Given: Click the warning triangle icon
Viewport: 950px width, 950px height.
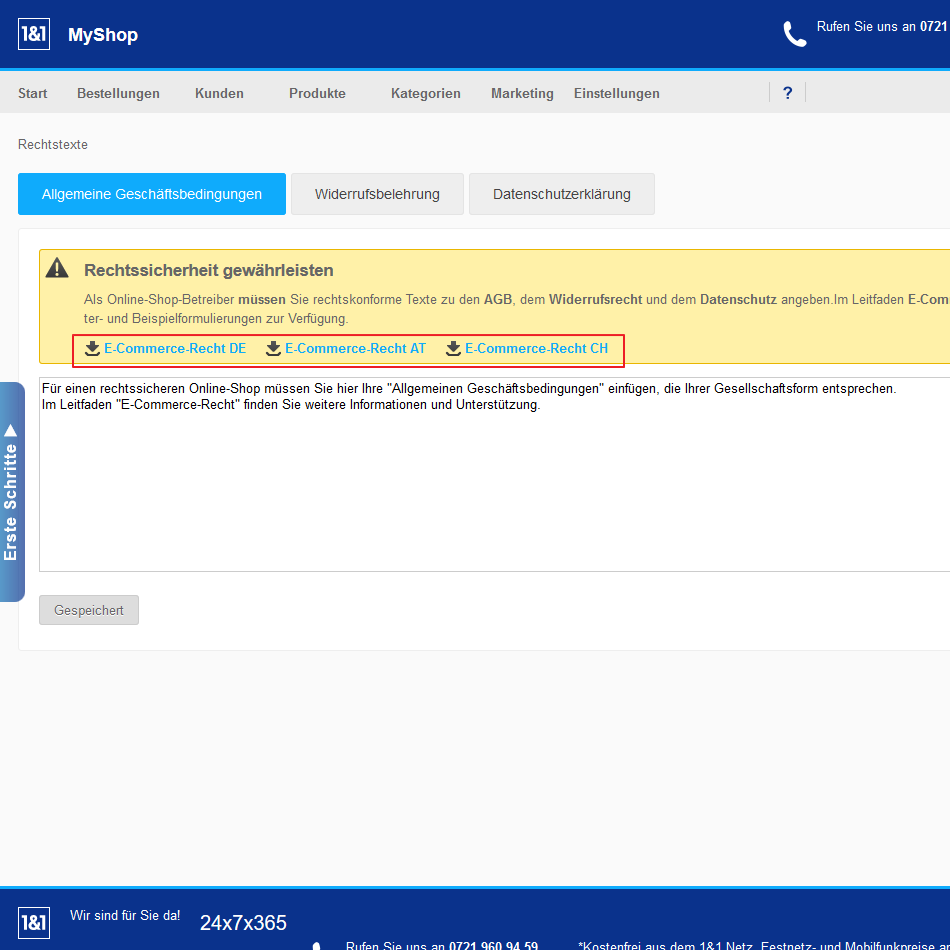Looking at the screenshot, I should click(x=57, y=268).
